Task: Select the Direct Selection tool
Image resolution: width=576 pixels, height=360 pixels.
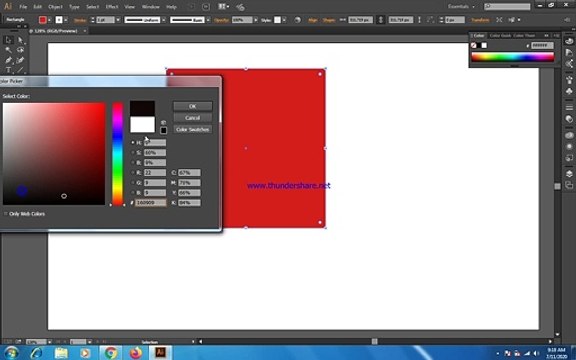Action: point(20,40)
